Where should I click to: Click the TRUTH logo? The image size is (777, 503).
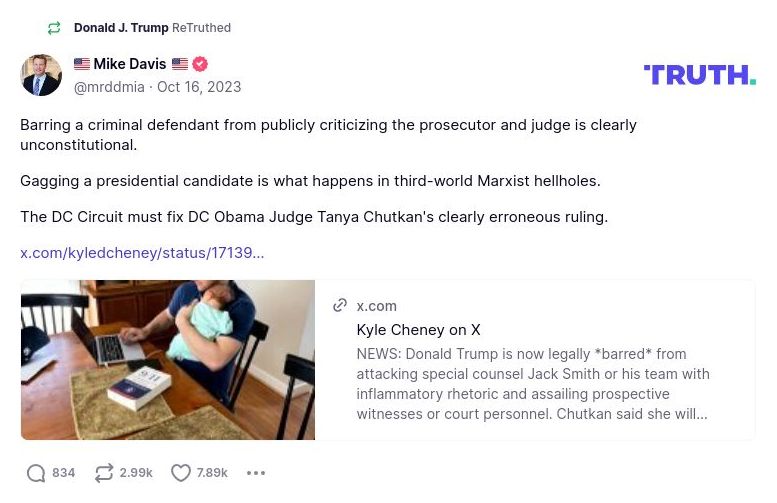coord(699,75)
